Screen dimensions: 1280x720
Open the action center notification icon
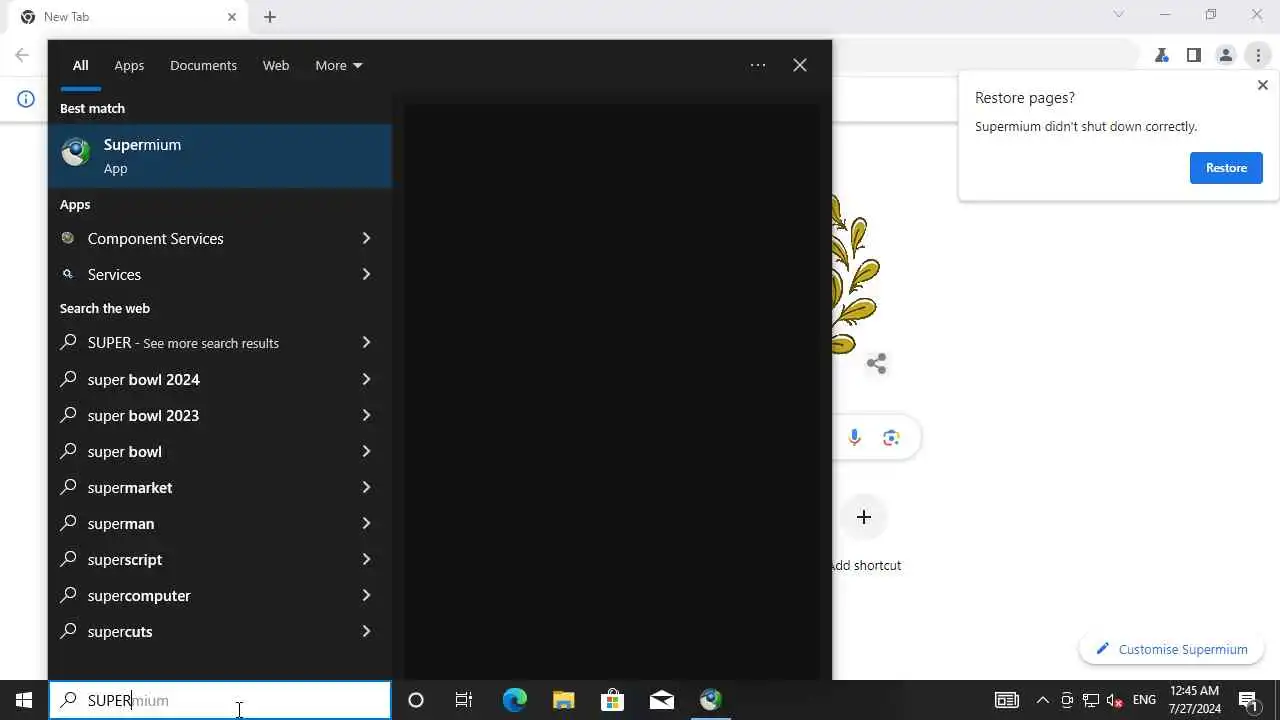1248,700
